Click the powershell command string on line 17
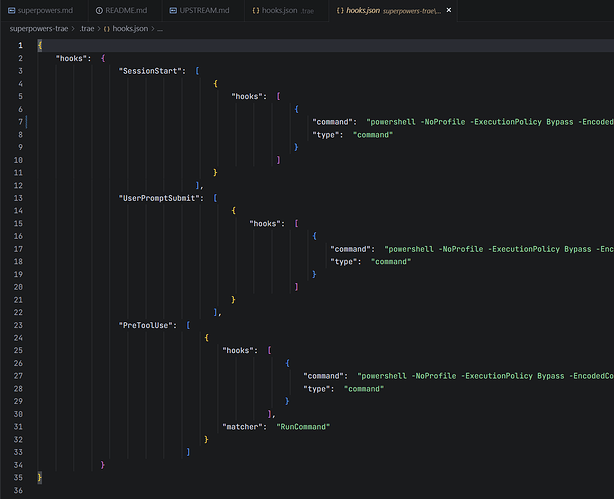 [499, 249]
